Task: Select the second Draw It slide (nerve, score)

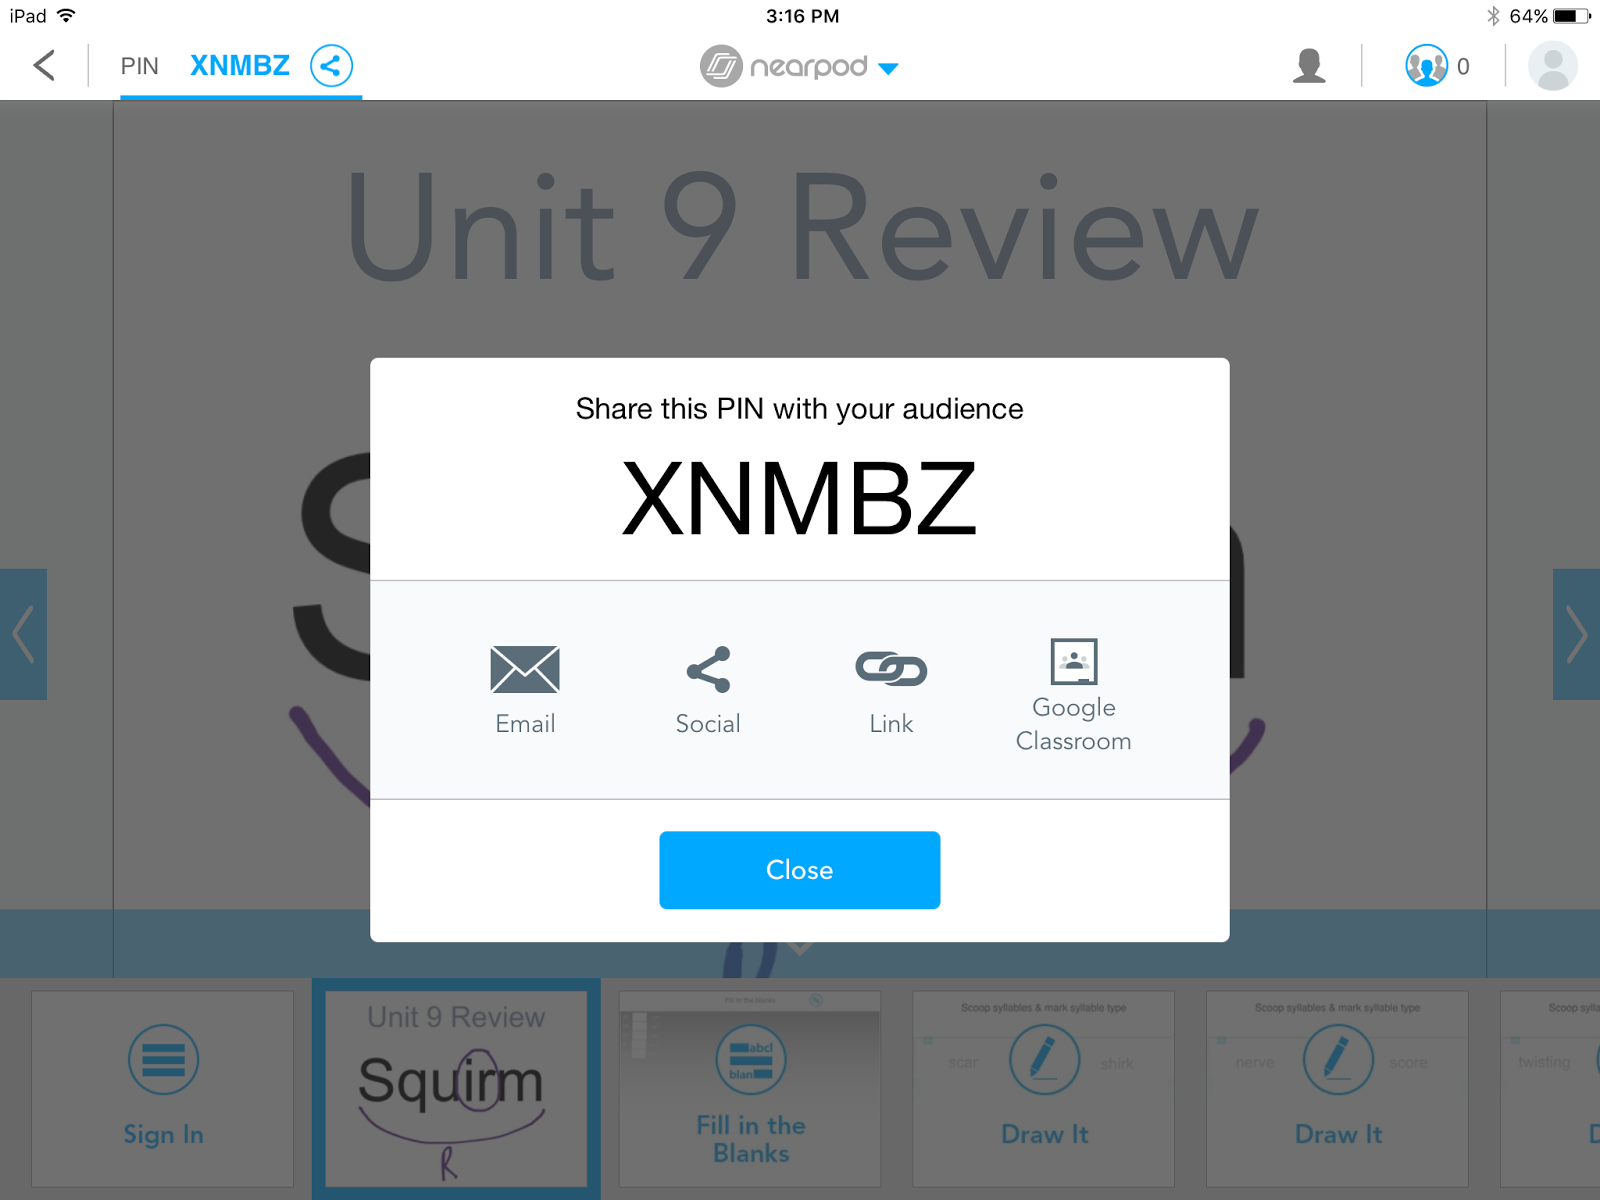Action: click(x=1338, y=1088)
